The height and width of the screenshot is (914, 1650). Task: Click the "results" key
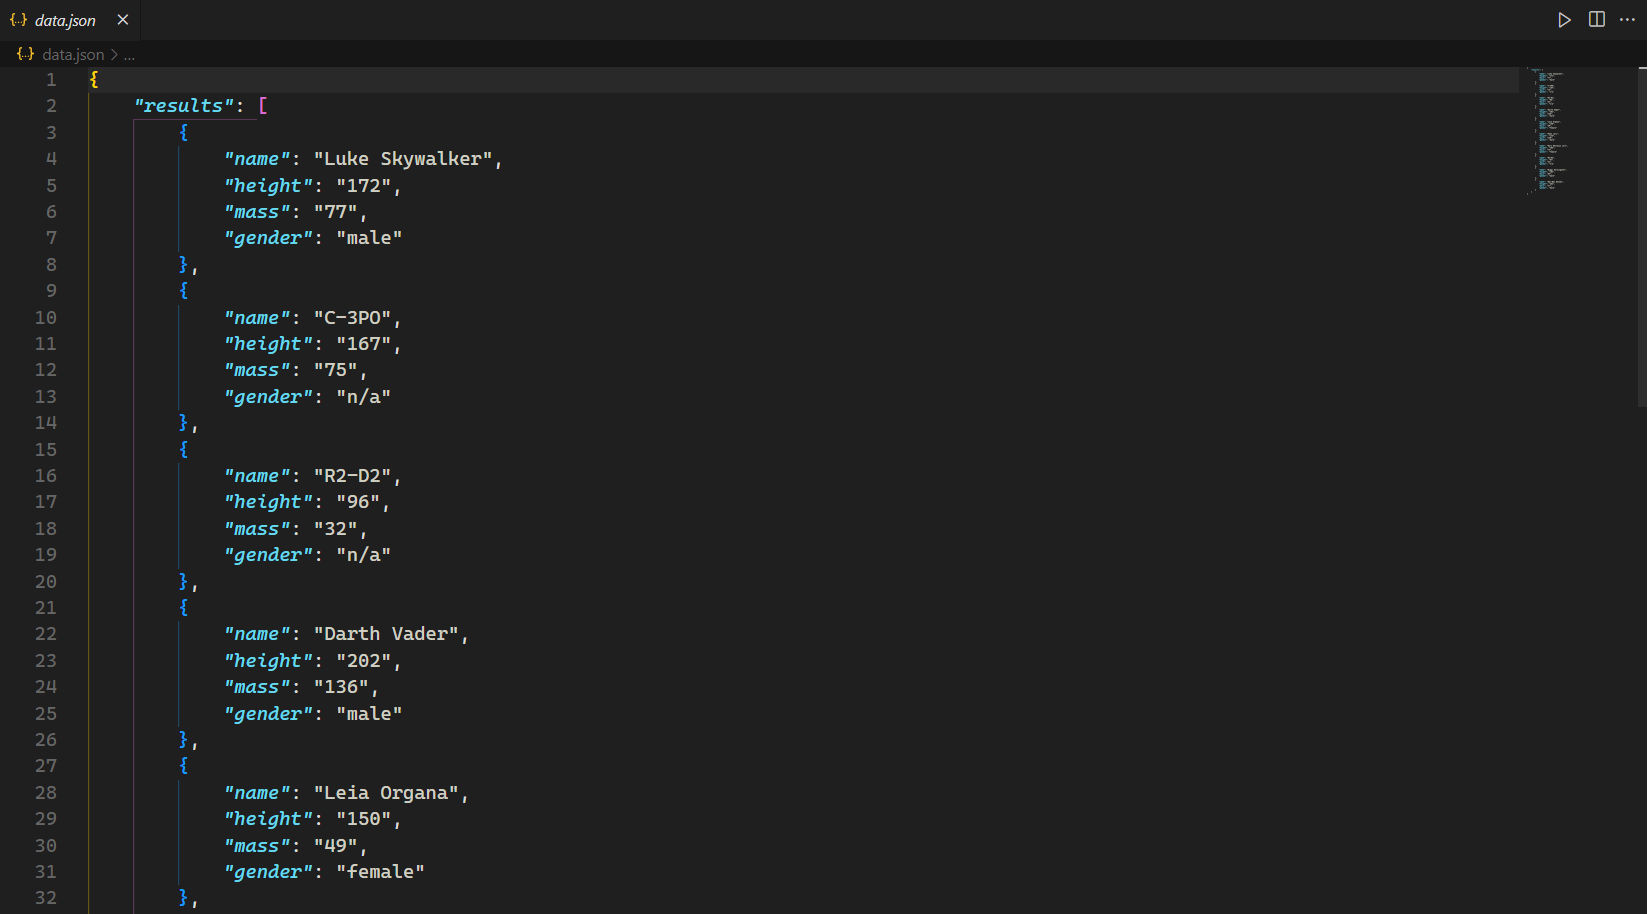[184, 106]
